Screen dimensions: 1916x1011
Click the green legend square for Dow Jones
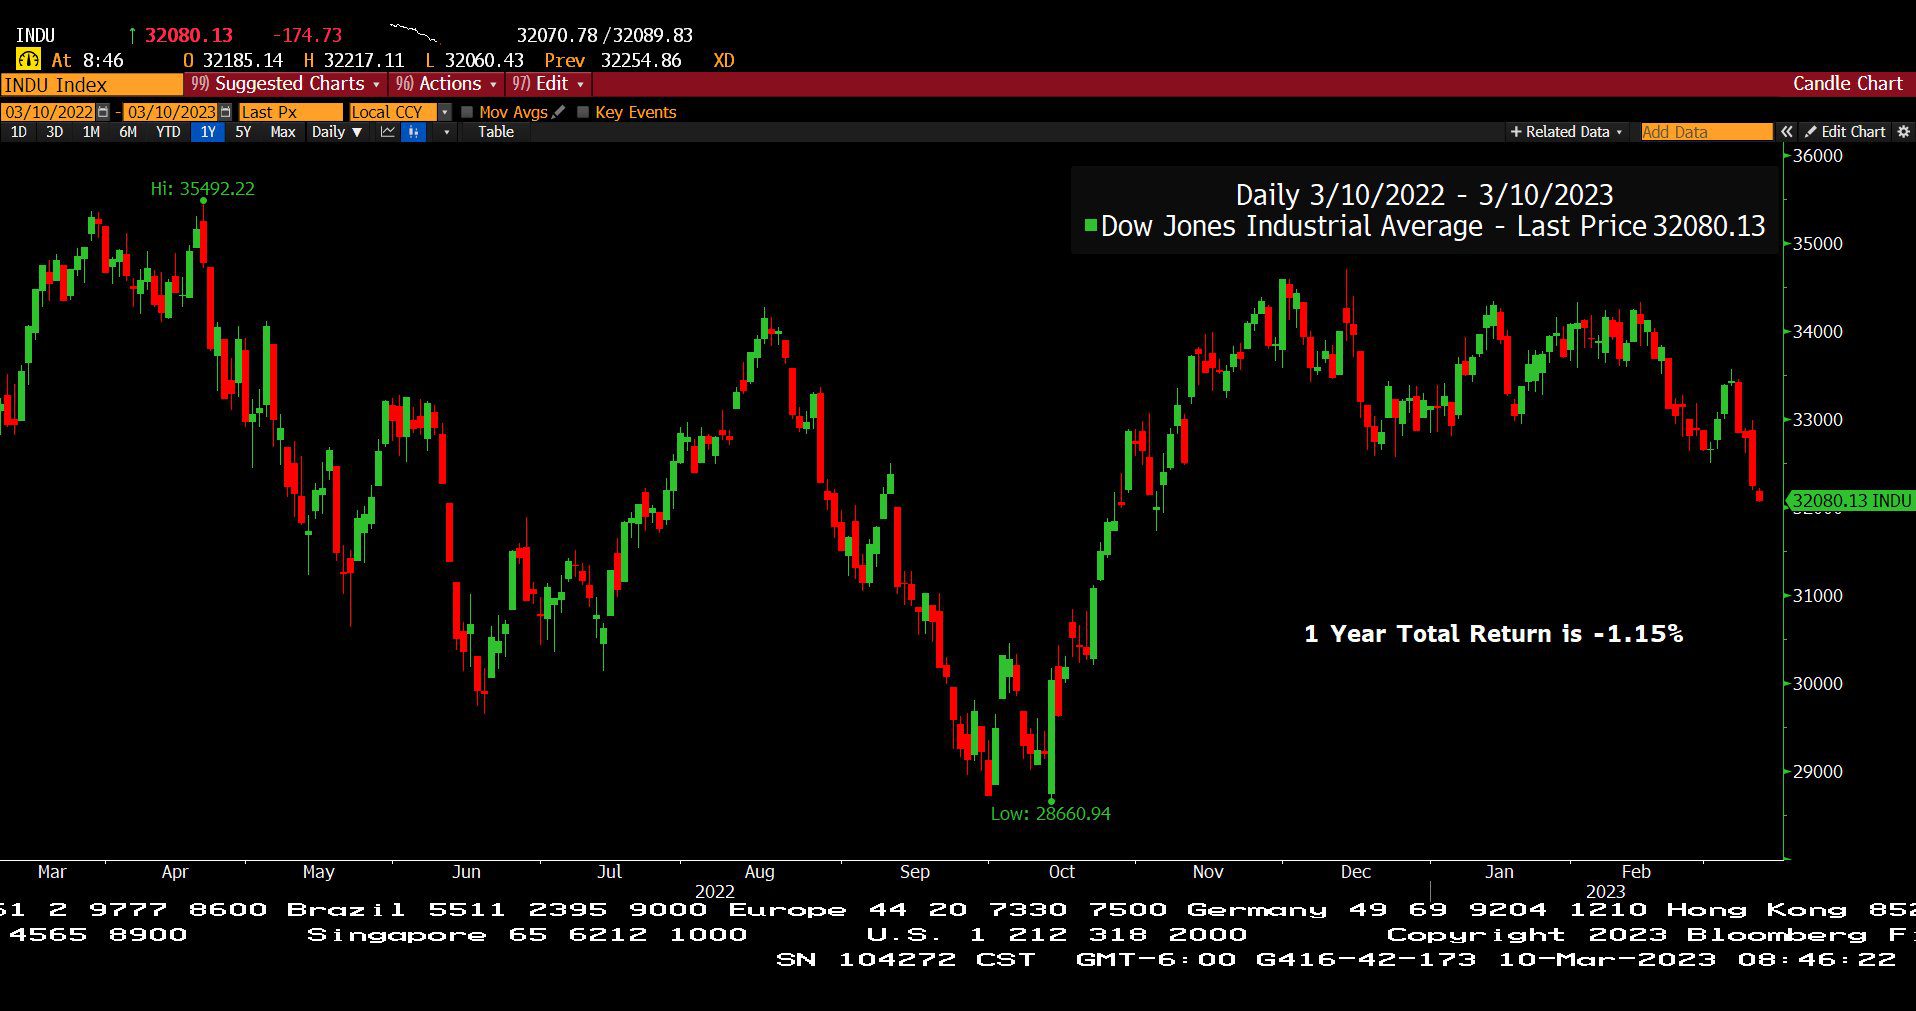tap(1090, 225)
